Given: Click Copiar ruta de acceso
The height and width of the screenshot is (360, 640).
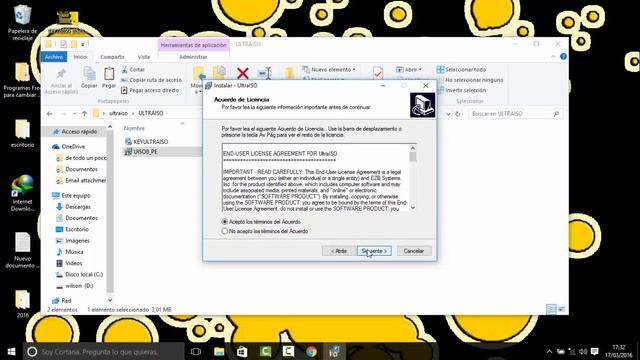Looking at the screenshot, I should click(151, 80).
